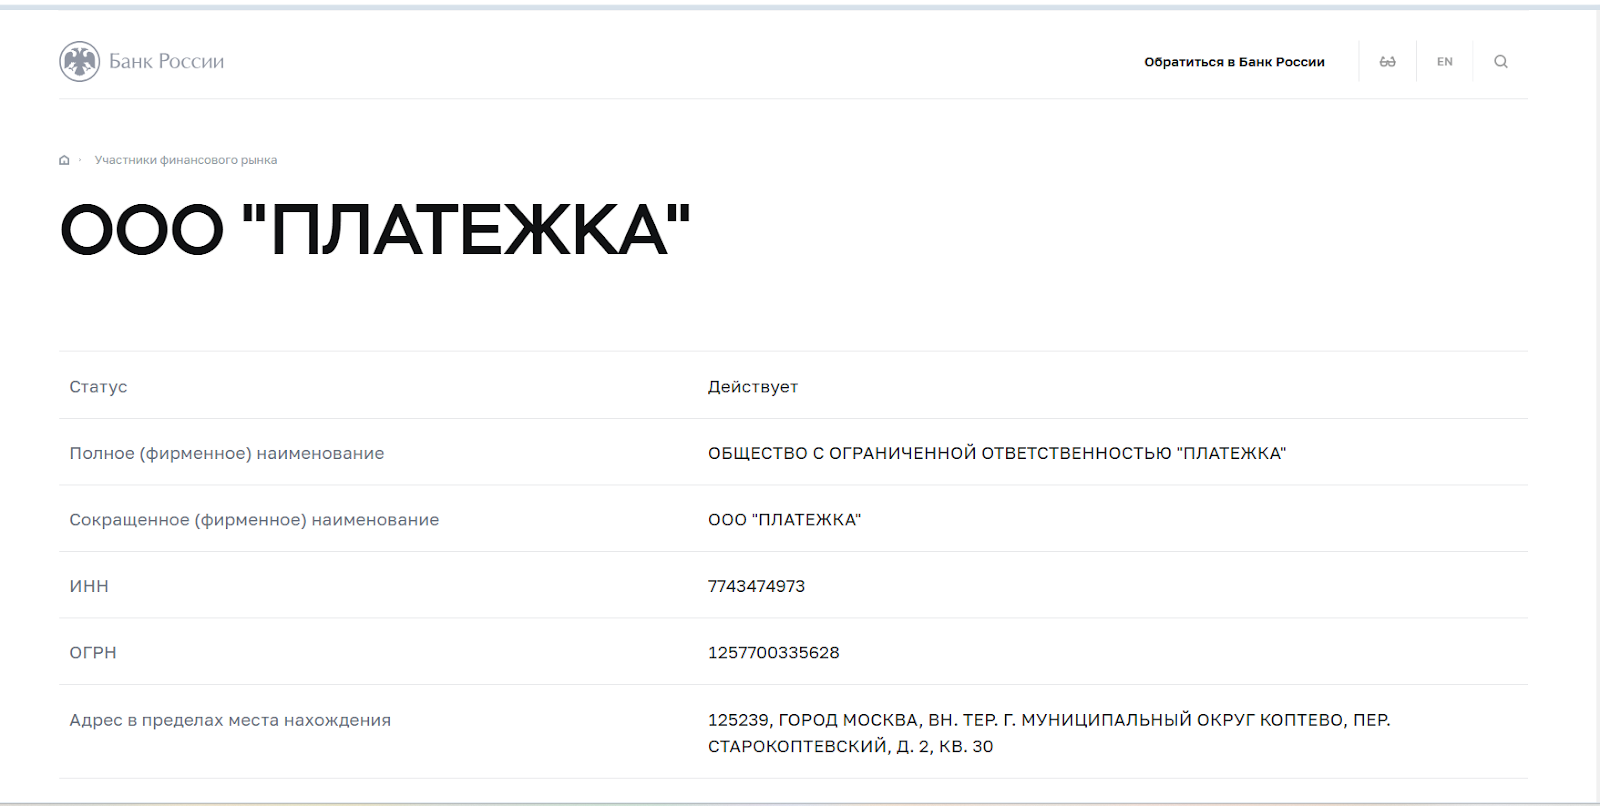Click the «Банк России» logo text
The image size is (1600, 806).
click(166, 62)
